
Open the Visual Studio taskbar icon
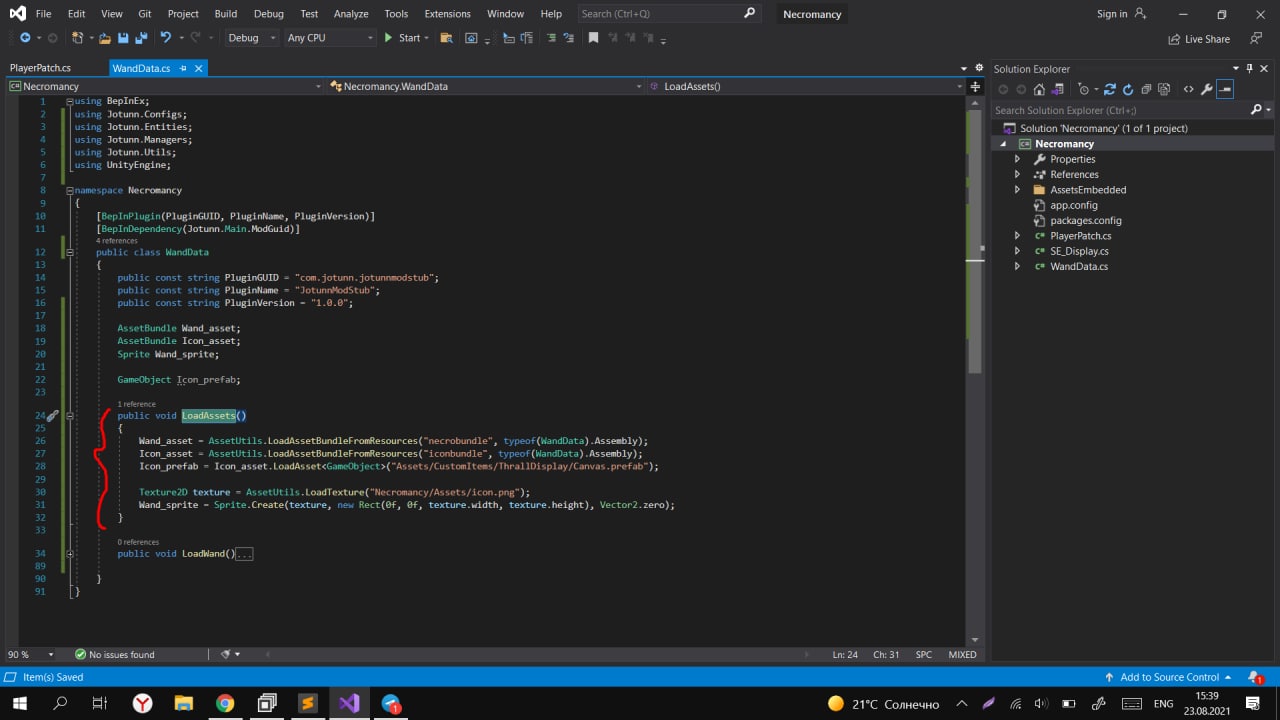(x=348, y=703)
